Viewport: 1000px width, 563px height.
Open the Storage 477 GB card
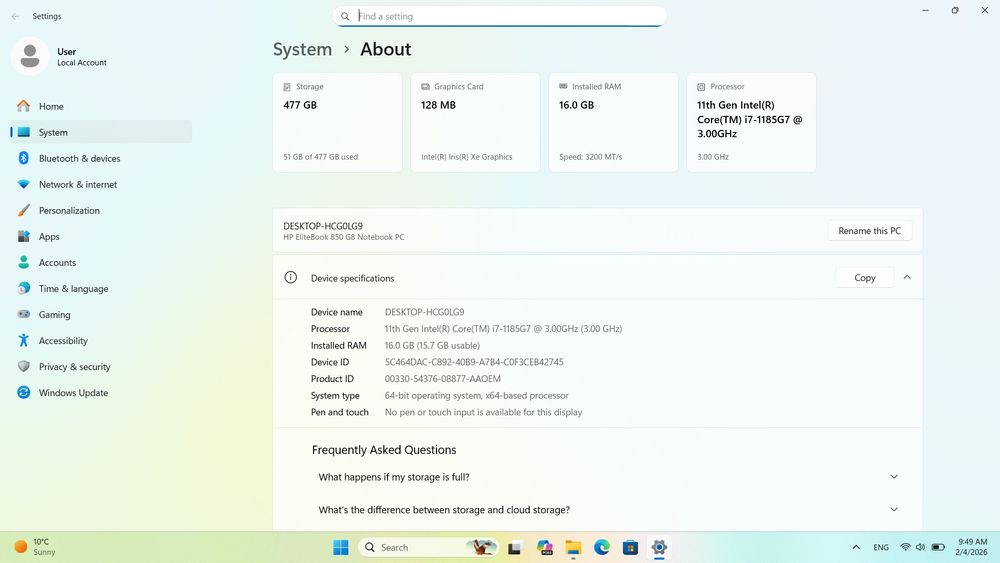(x=337, y=122)
